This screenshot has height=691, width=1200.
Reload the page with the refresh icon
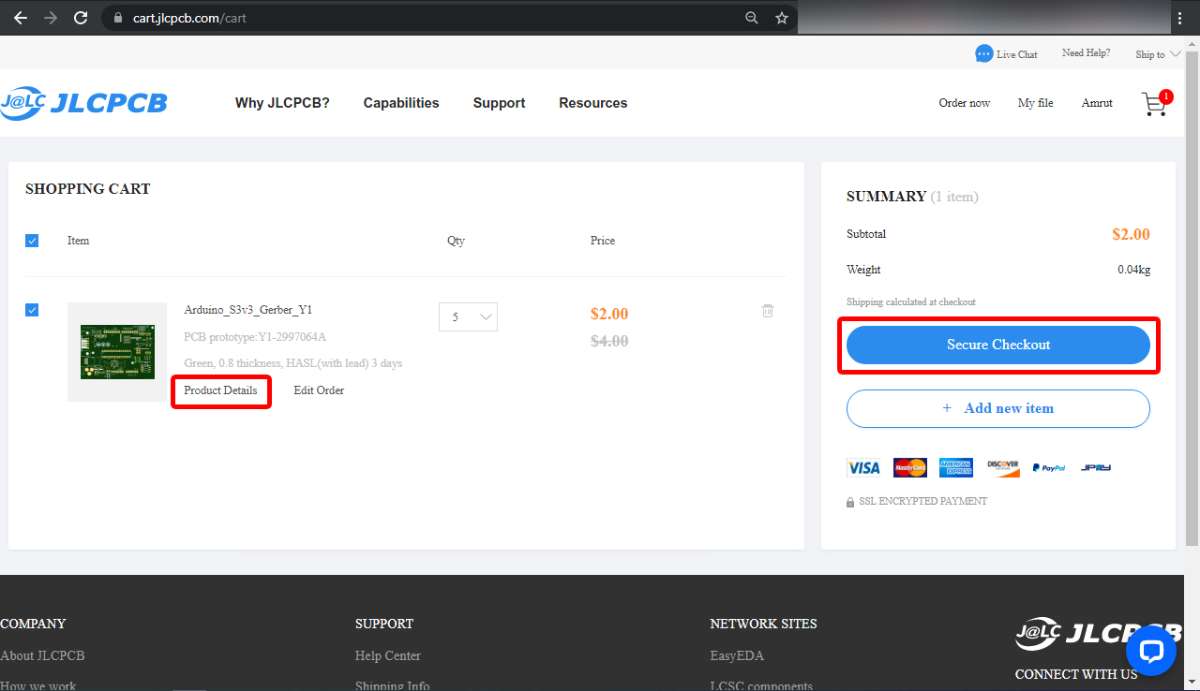pos(81,18)
